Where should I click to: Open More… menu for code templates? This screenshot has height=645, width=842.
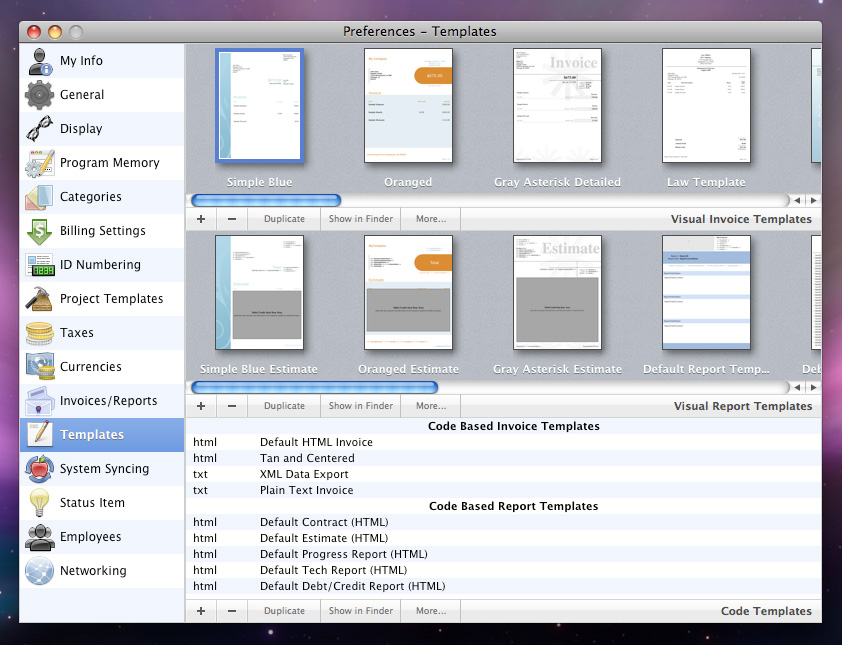pos(431,611)
